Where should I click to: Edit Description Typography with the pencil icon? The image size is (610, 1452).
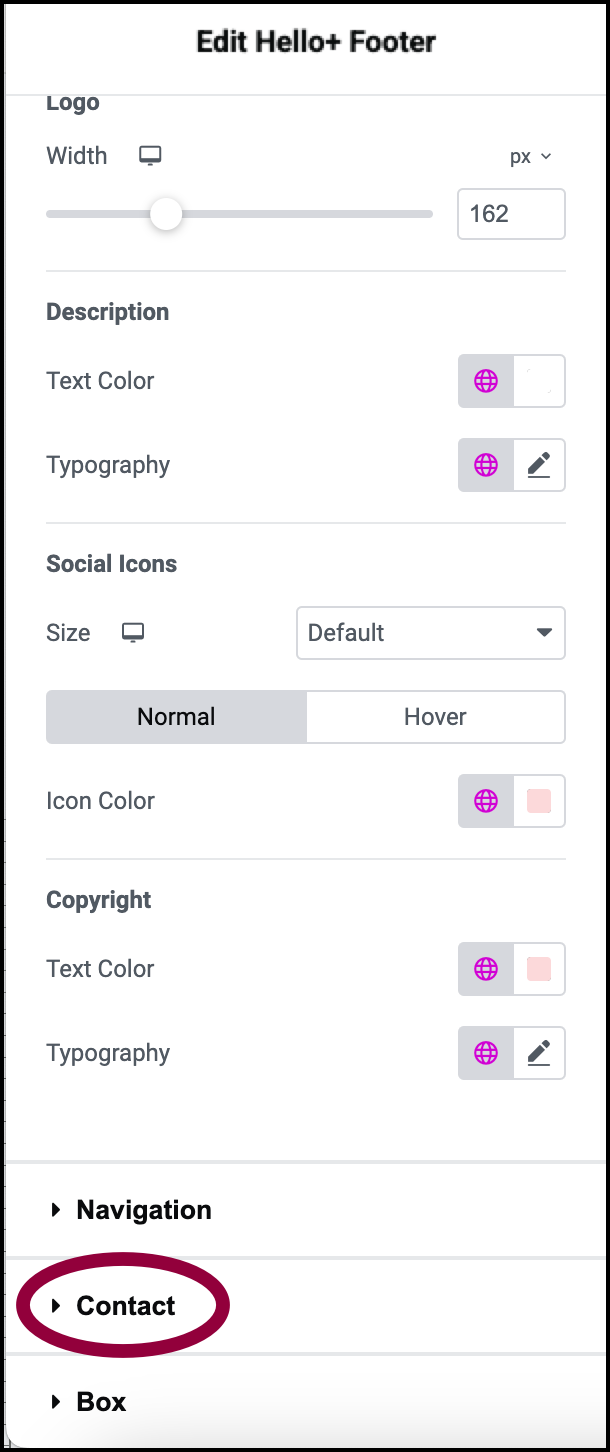(539, 465)
